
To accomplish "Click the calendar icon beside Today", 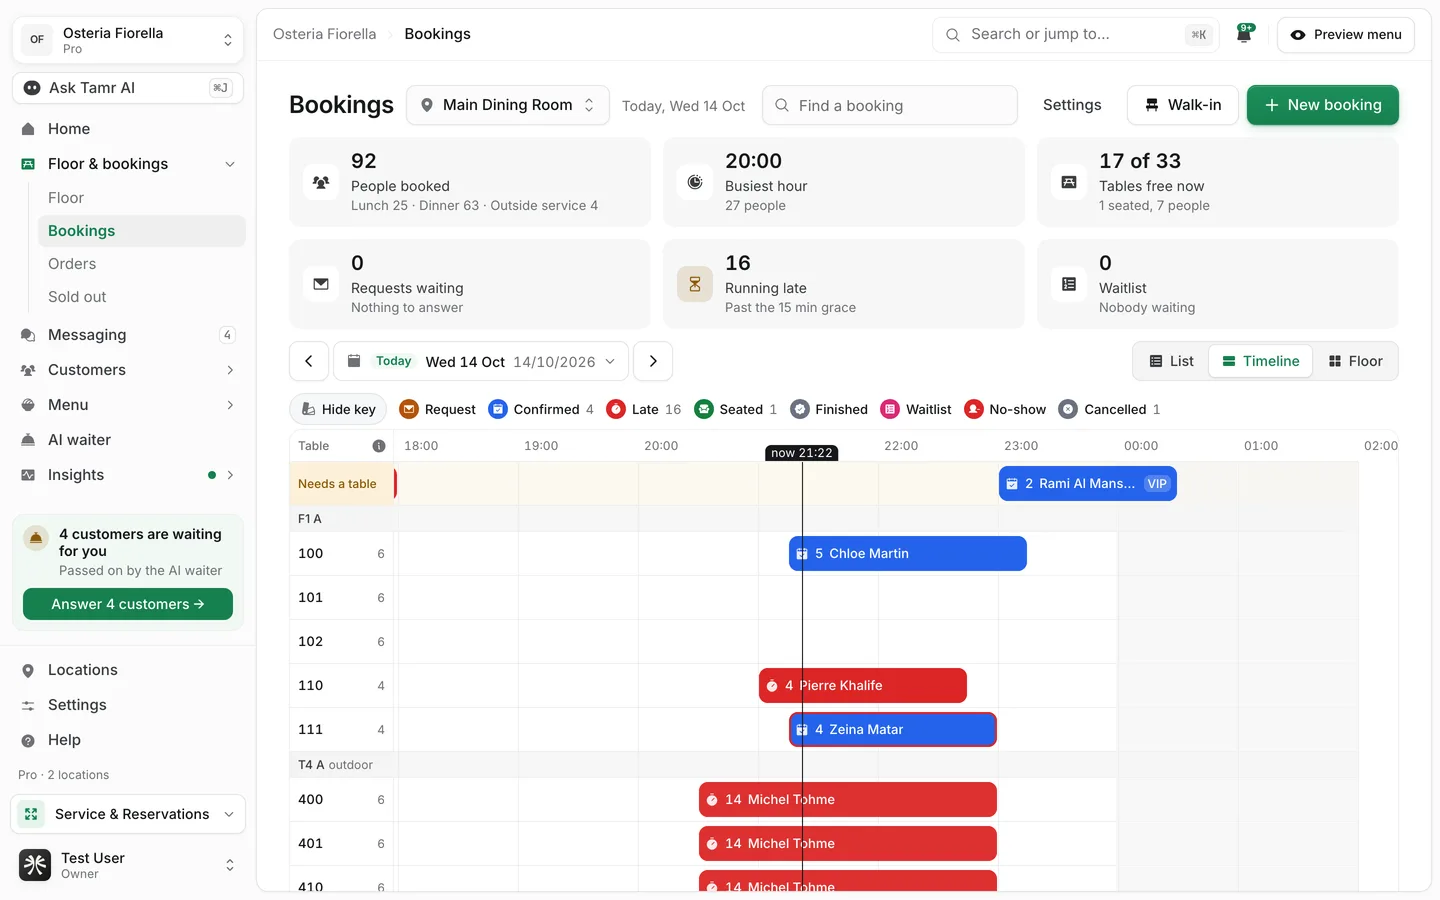I will (x=354, y=361).
